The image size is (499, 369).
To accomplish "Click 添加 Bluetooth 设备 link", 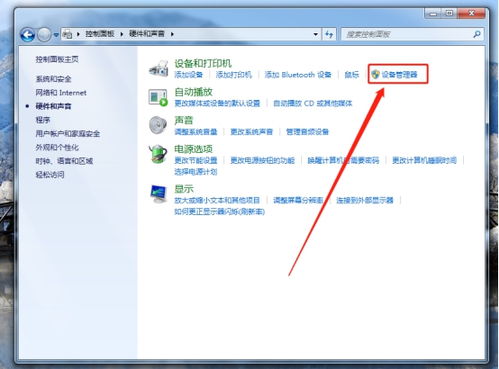I will click(298, 75).
